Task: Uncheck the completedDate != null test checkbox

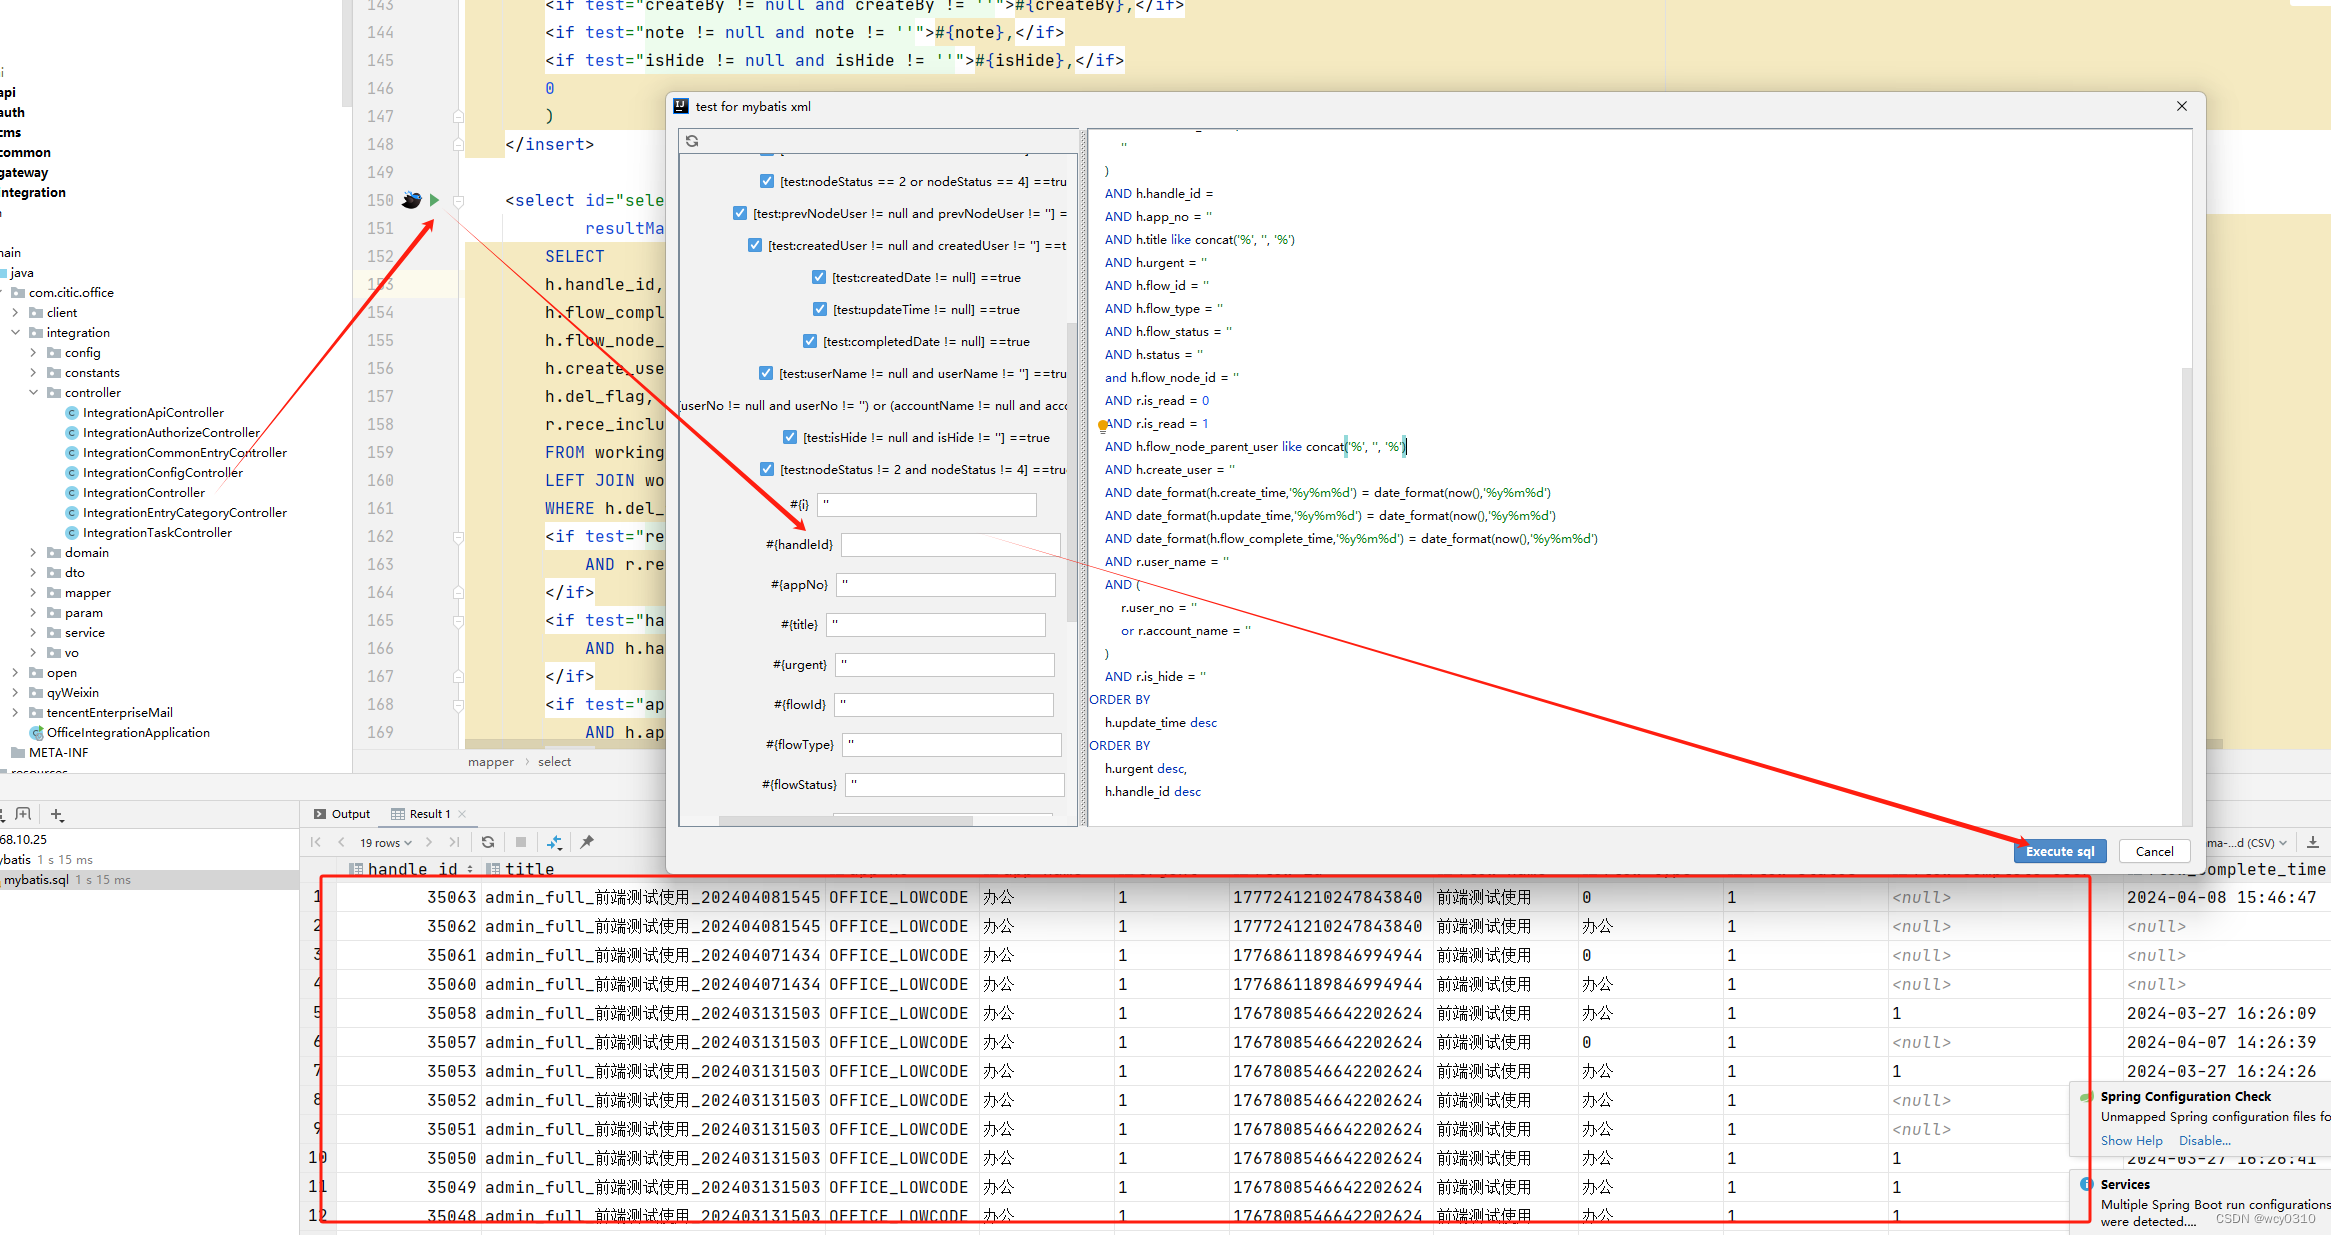Action: [x=810, y=341]
